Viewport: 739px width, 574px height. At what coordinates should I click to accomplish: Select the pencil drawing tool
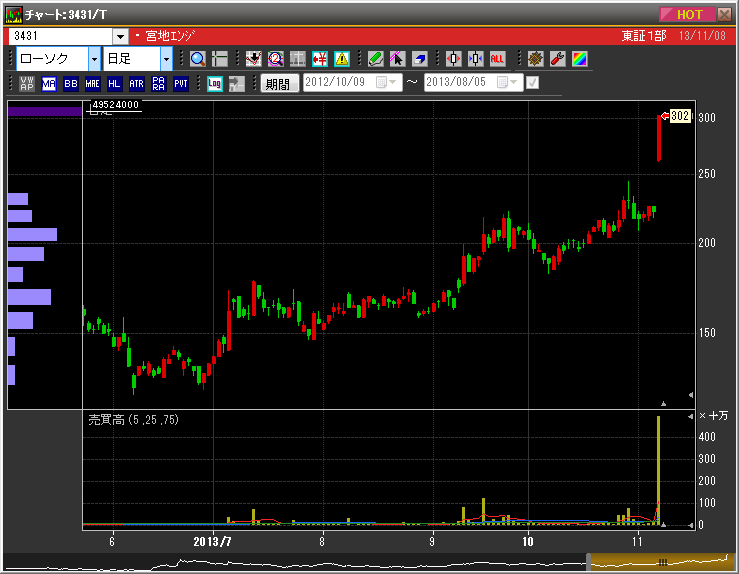pos(375,59)
